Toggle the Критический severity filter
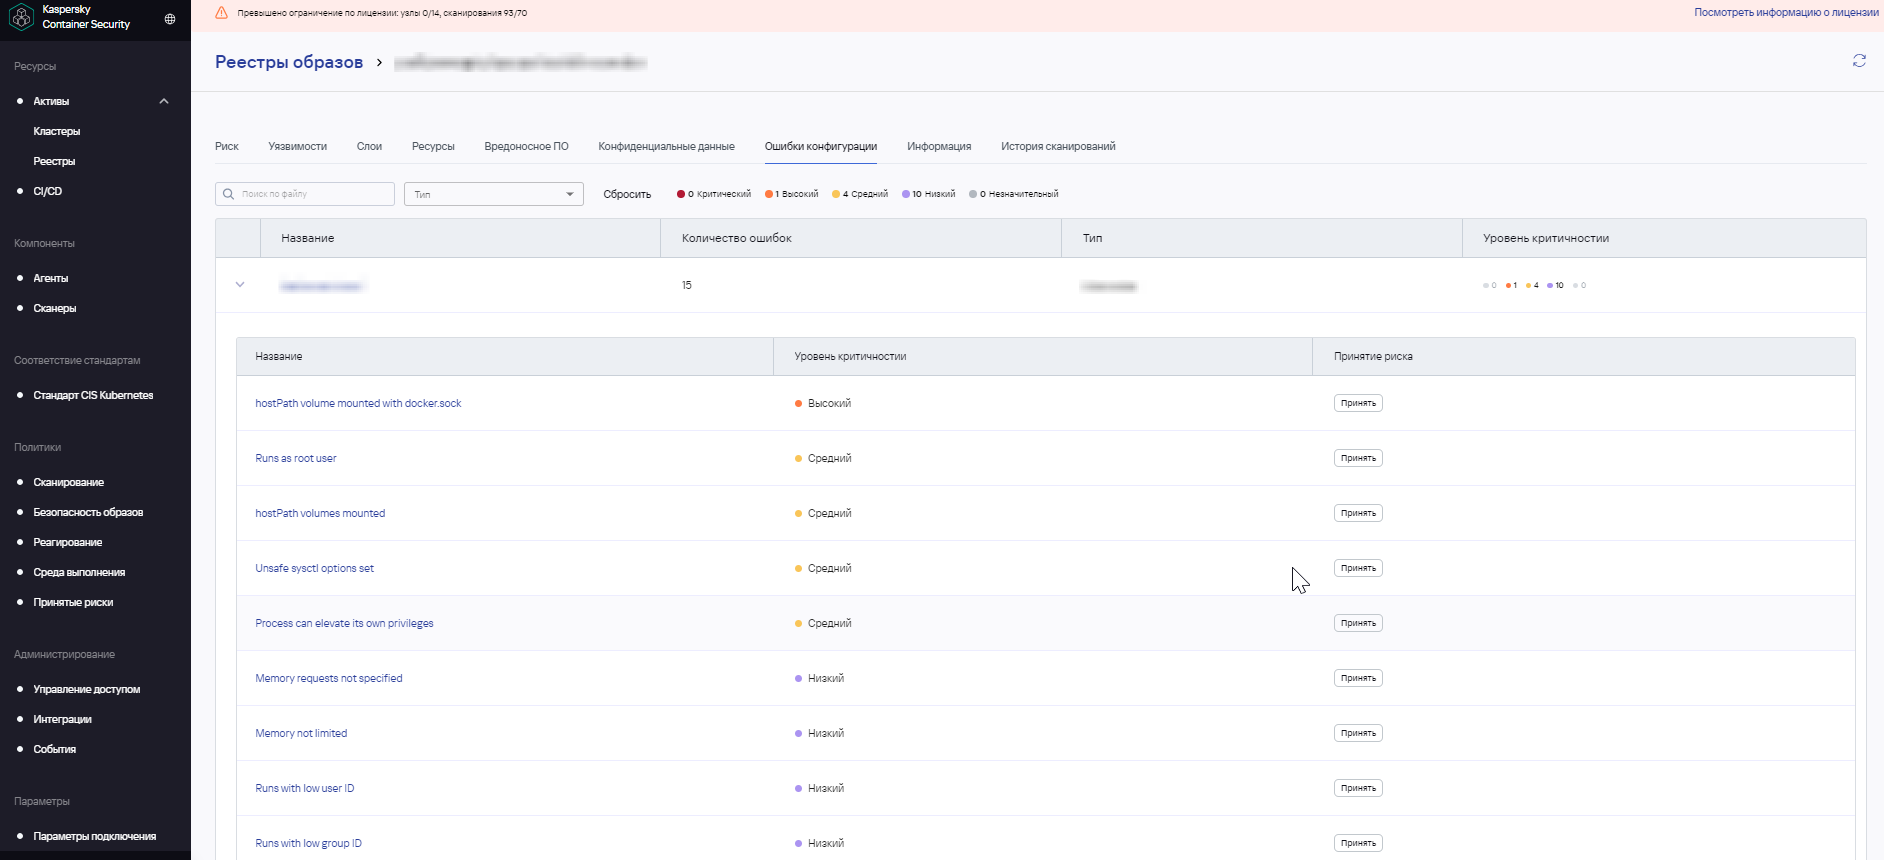The image size is (1884, 860). (x=714, y=194)
